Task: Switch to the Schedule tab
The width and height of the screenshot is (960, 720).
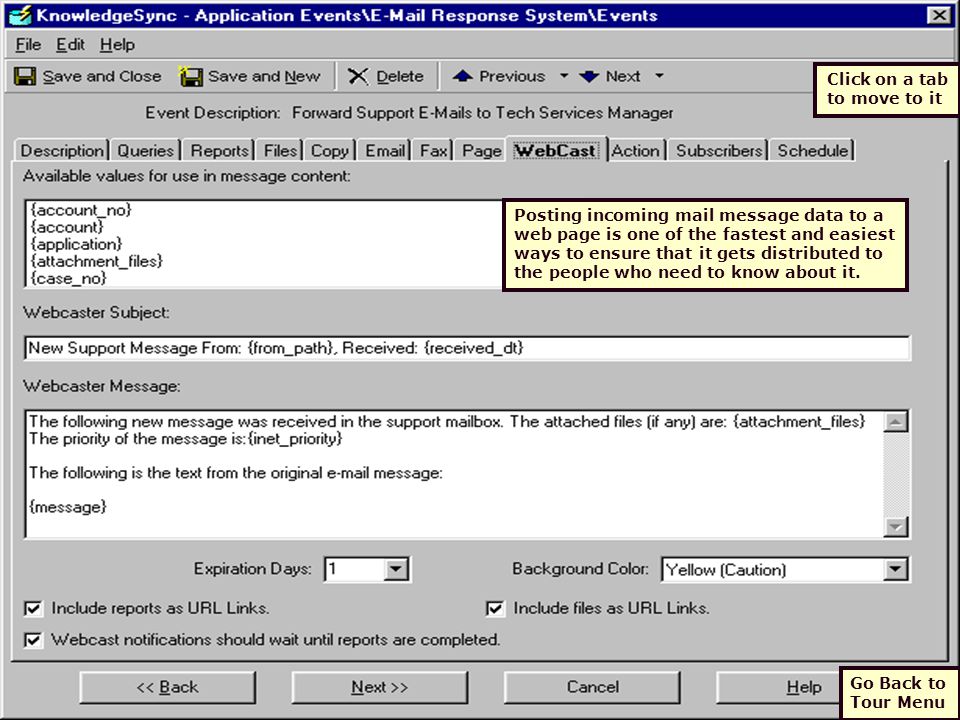Action: pyautogui.click(x=812, y=151)
